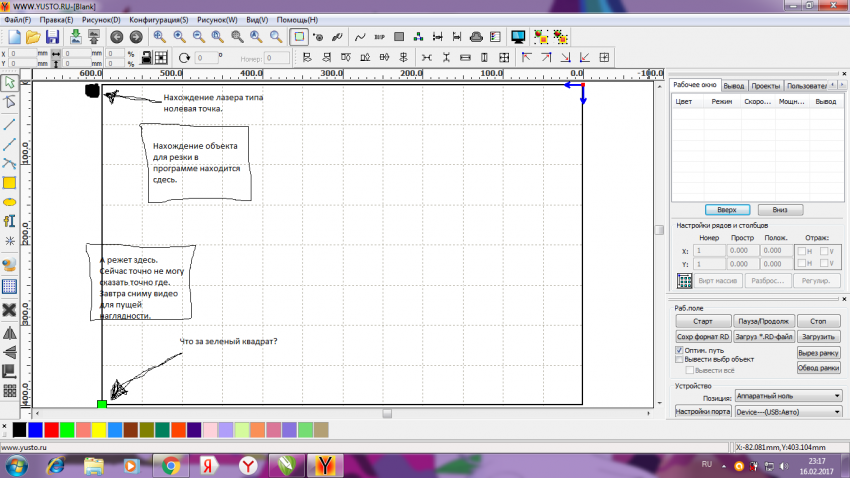Screen dimensions: 850x478
Task: Enable 'Вывести выбр объект' checkbox
Action: pos(680,361)
